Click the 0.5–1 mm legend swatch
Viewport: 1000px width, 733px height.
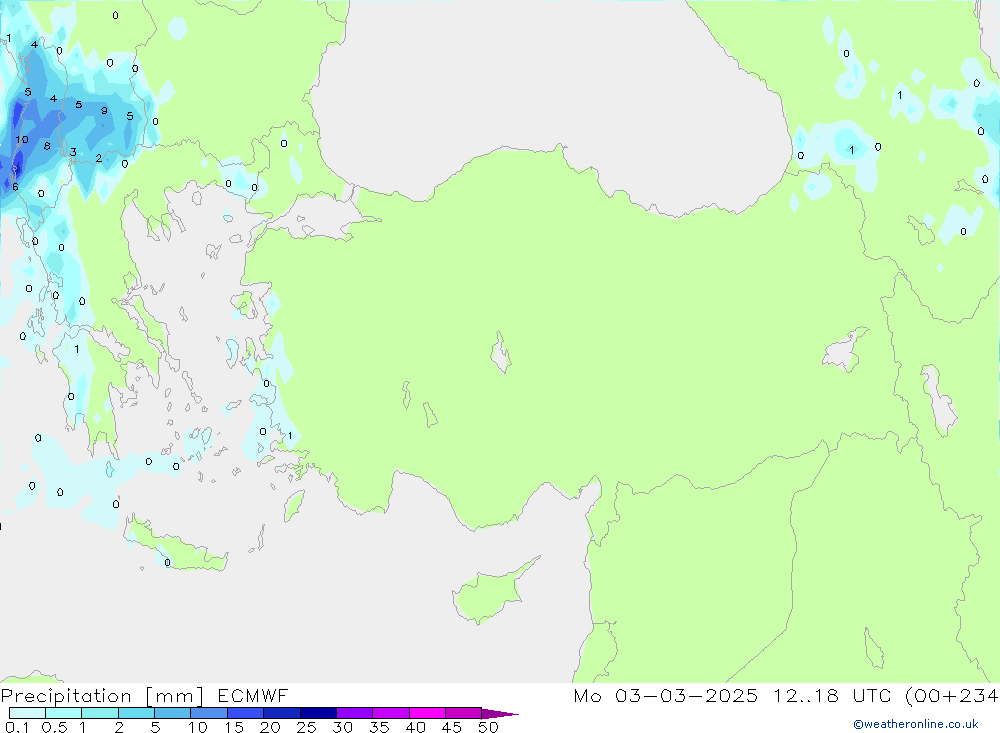point(63,713)
